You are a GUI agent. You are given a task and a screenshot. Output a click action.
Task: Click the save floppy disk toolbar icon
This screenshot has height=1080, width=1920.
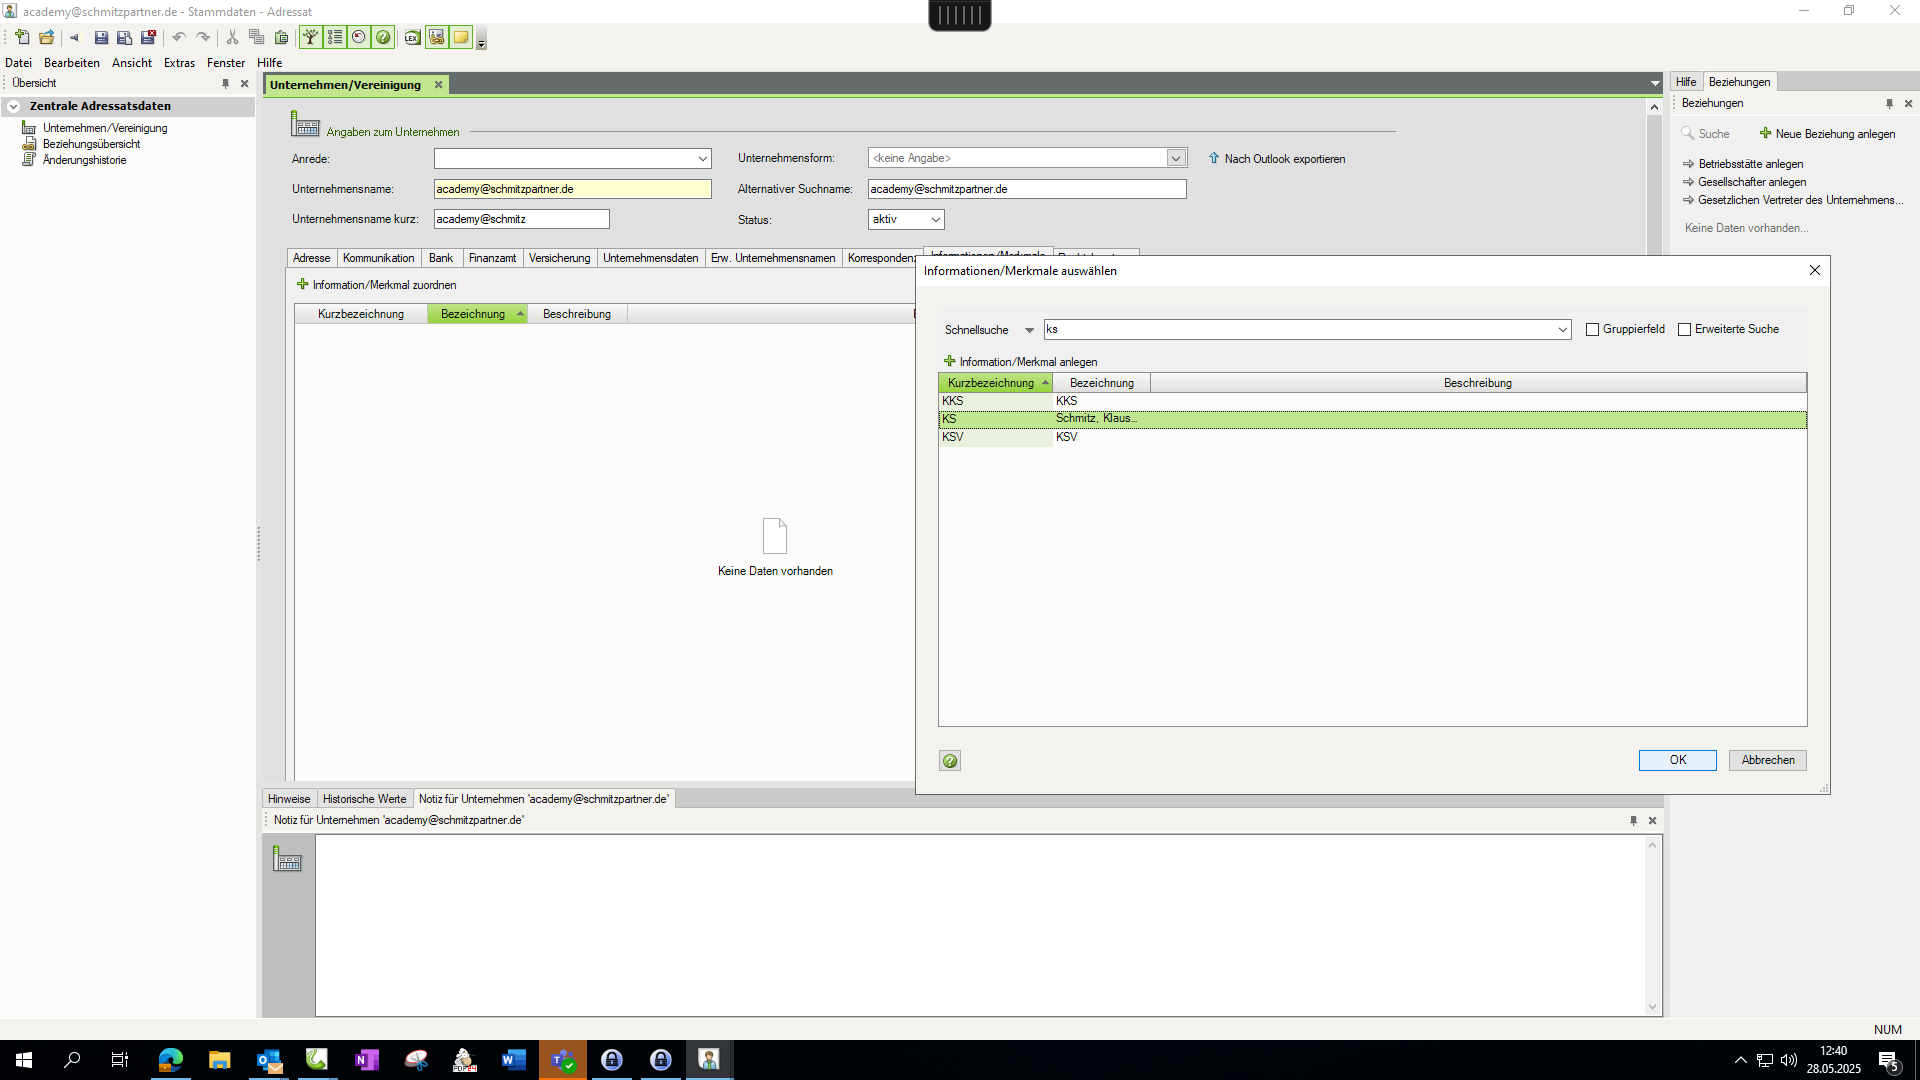coord(101,38)
